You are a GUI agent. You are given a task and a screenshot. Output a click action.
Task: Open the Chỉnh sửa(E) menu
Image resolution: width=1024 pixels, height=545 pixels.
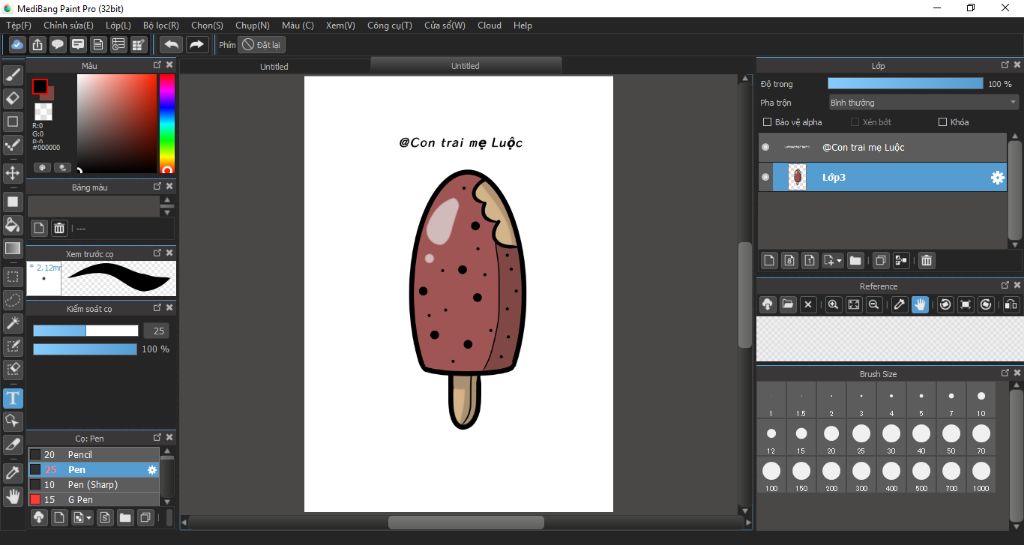pos(69,25)
